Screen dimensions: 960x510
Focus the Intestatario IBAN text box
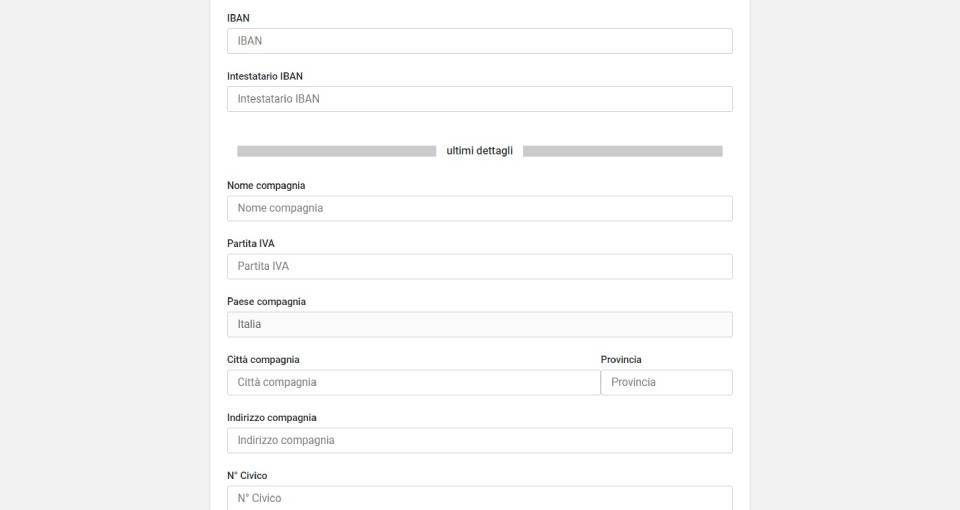[x=479, y=99]
